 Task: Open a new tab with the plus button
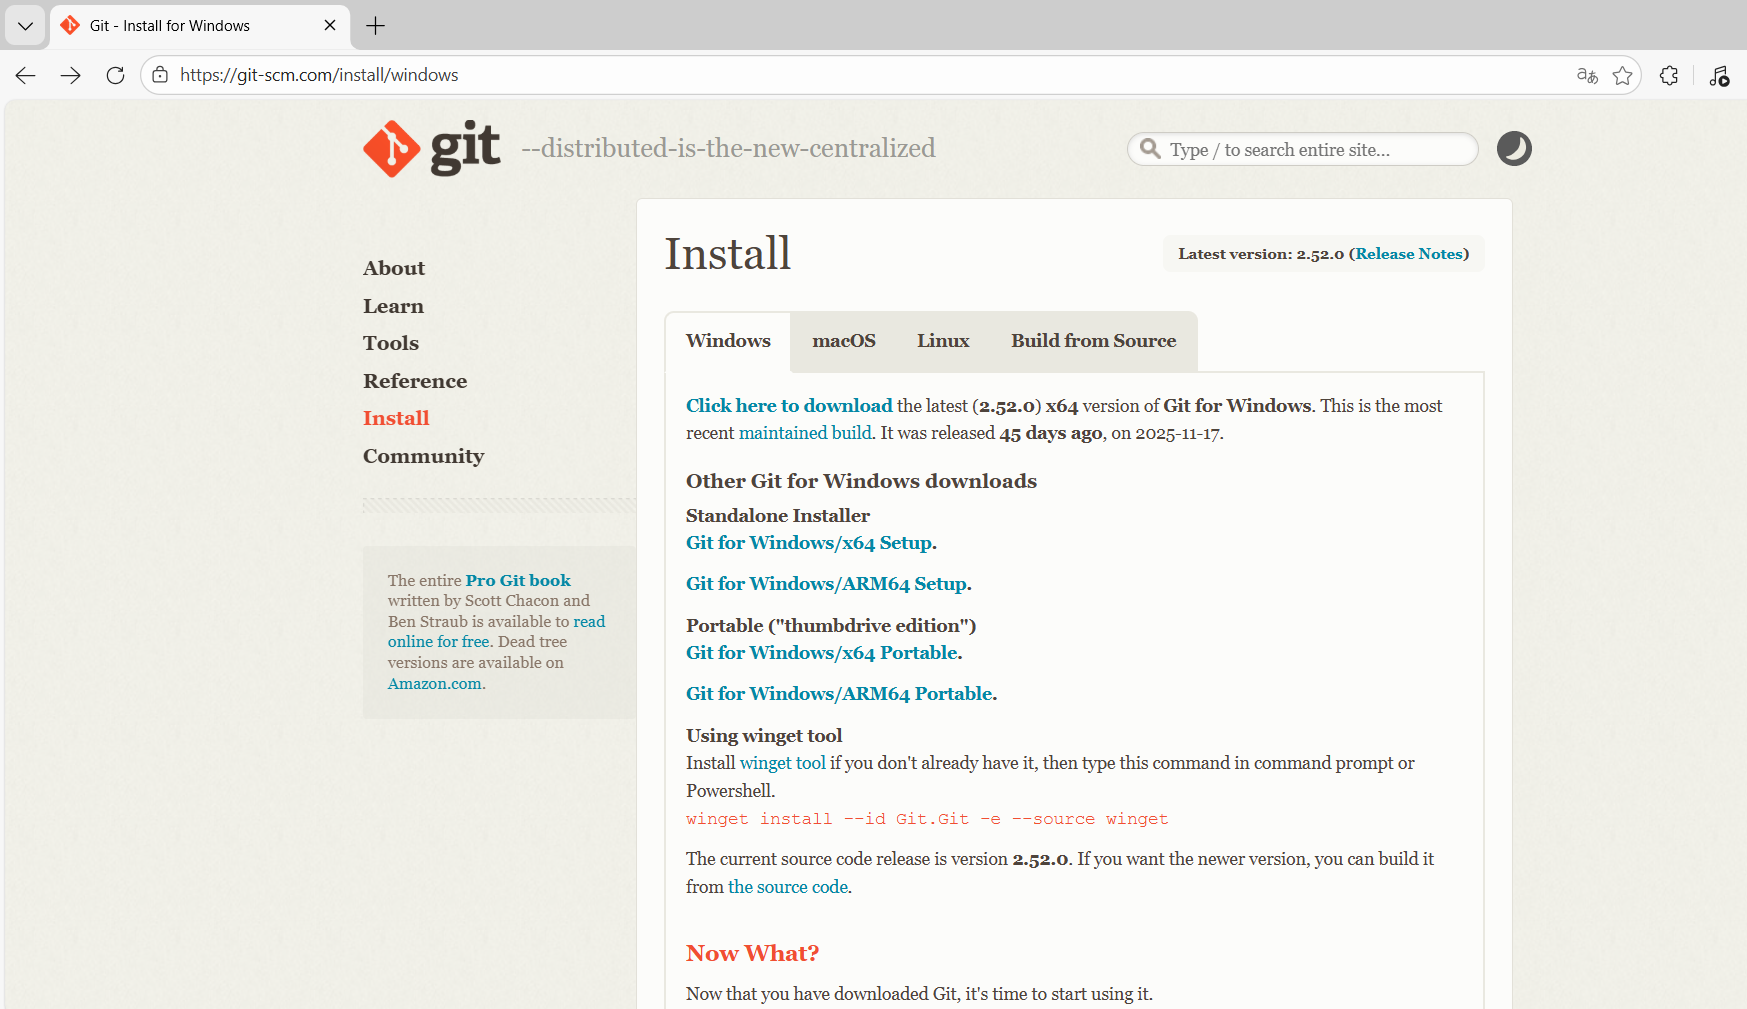click(376, 26)
